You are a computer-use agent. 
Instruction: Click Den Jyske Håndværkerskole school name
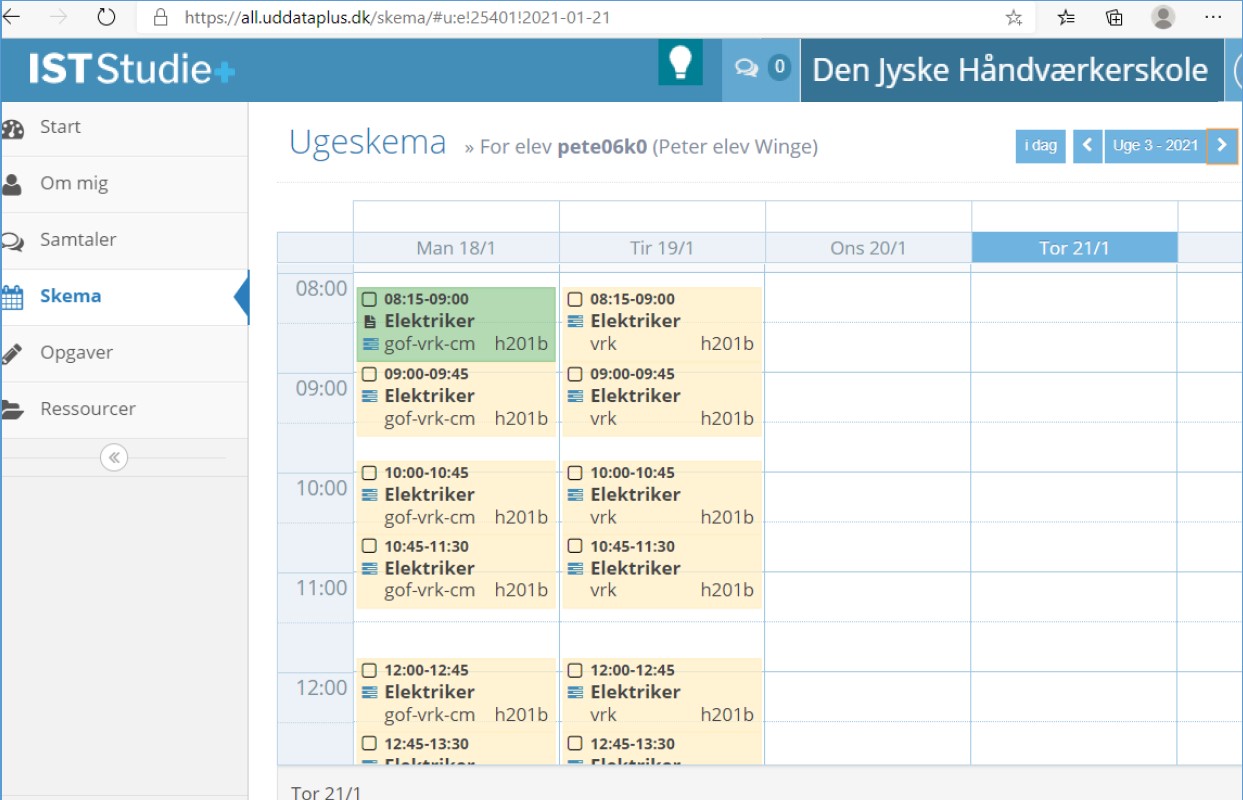coord(1010,70)
